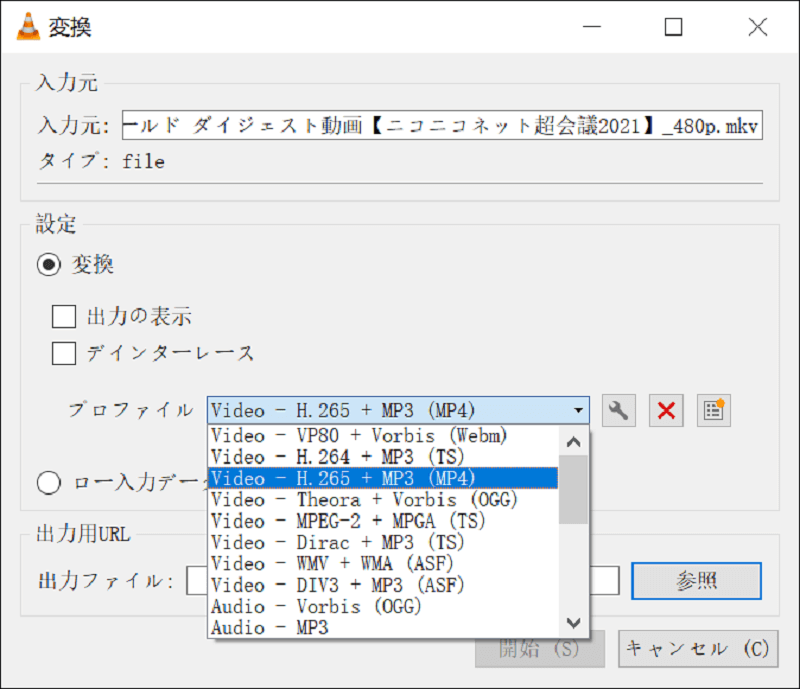Image resolution: width=800 pixels, height=689 pixels.
Task: Maximize the 変換 window
Action: 673,27
